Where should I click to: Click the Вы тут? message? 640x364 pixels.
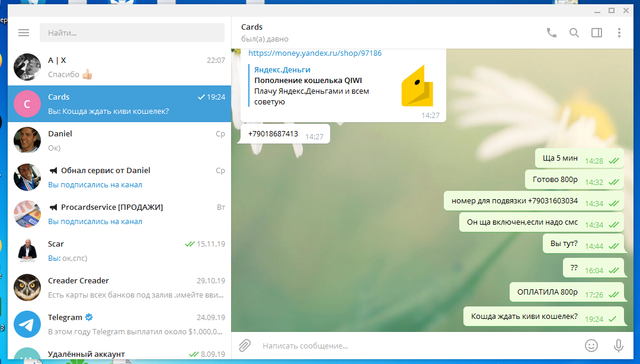(583, 244)
